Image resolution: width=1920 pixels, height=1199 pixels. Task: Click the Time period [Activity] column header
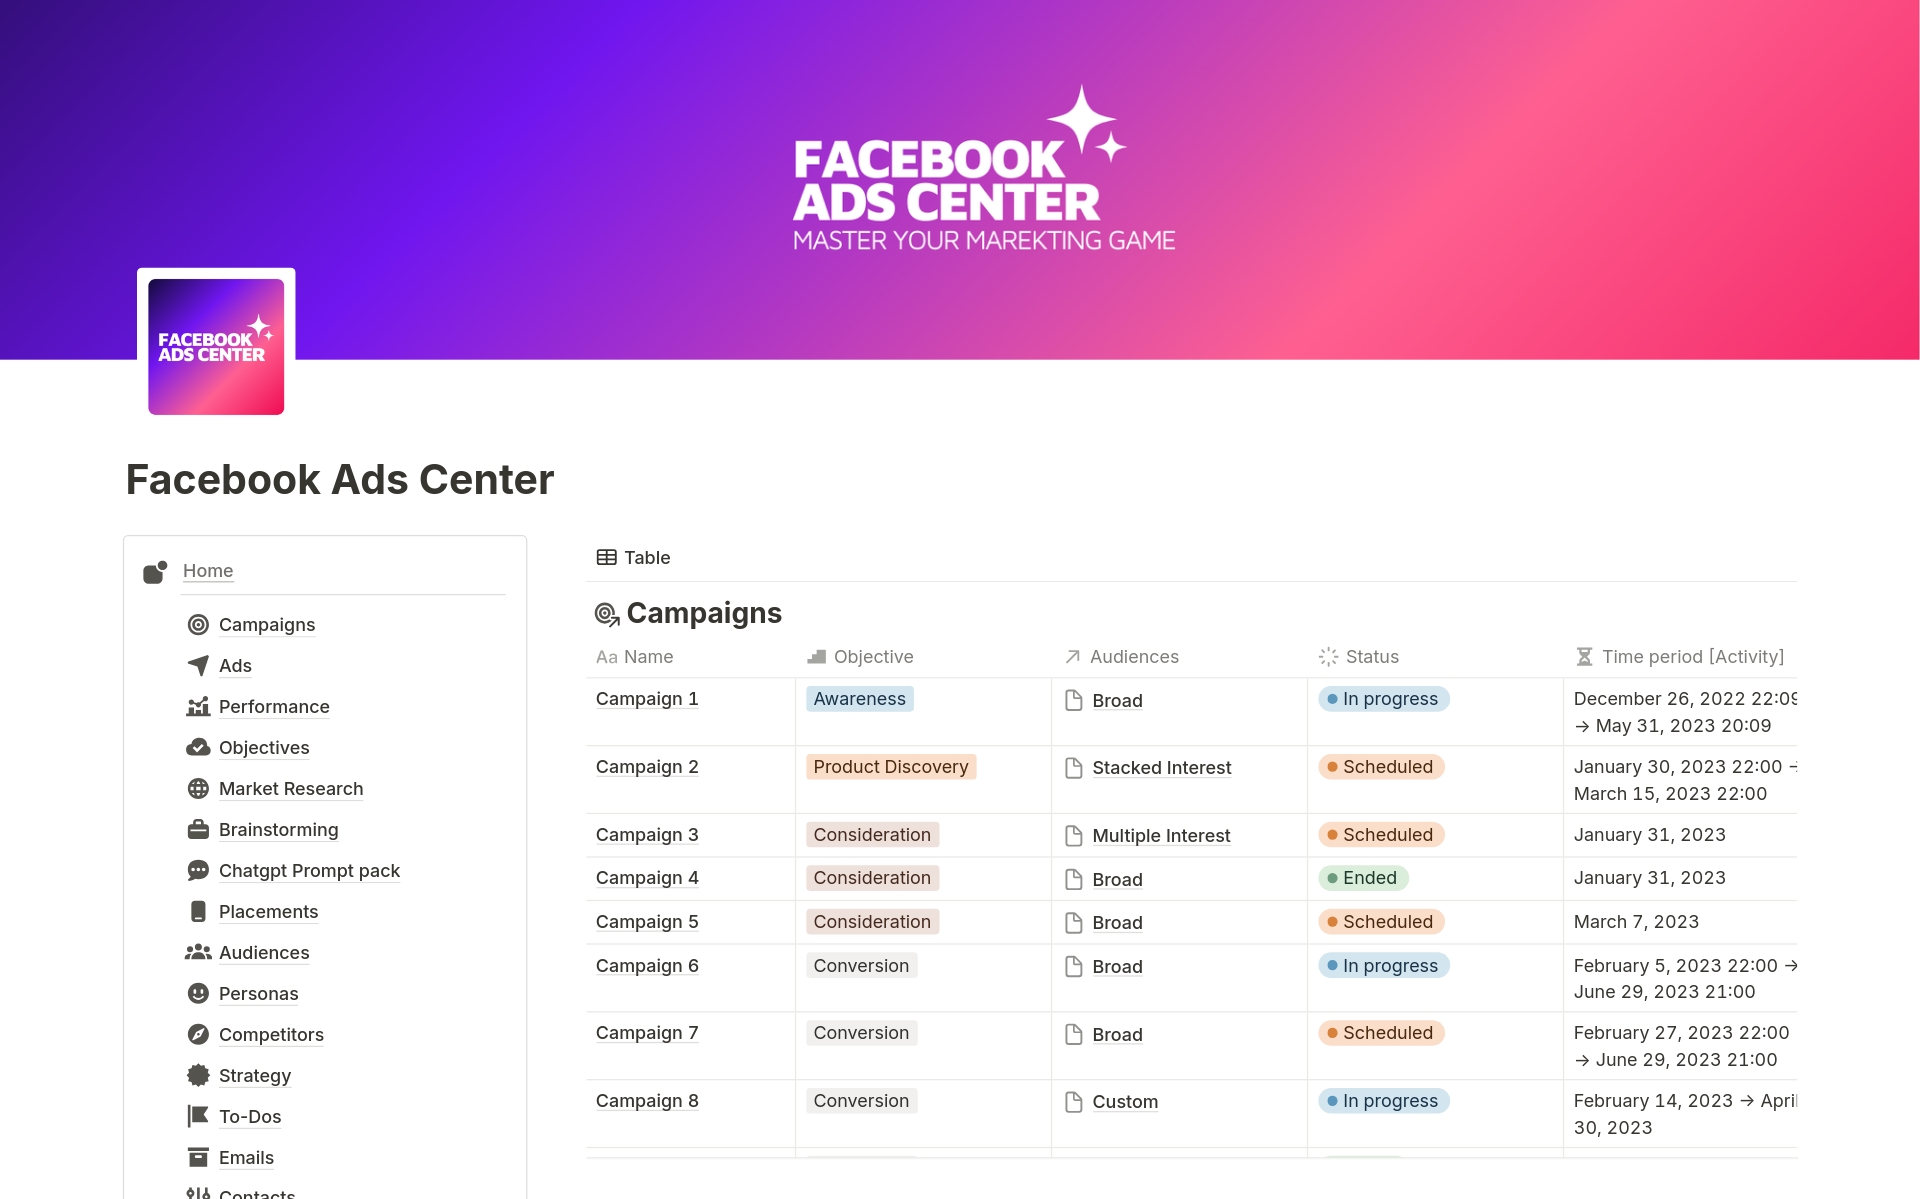tap(1692, 657)
